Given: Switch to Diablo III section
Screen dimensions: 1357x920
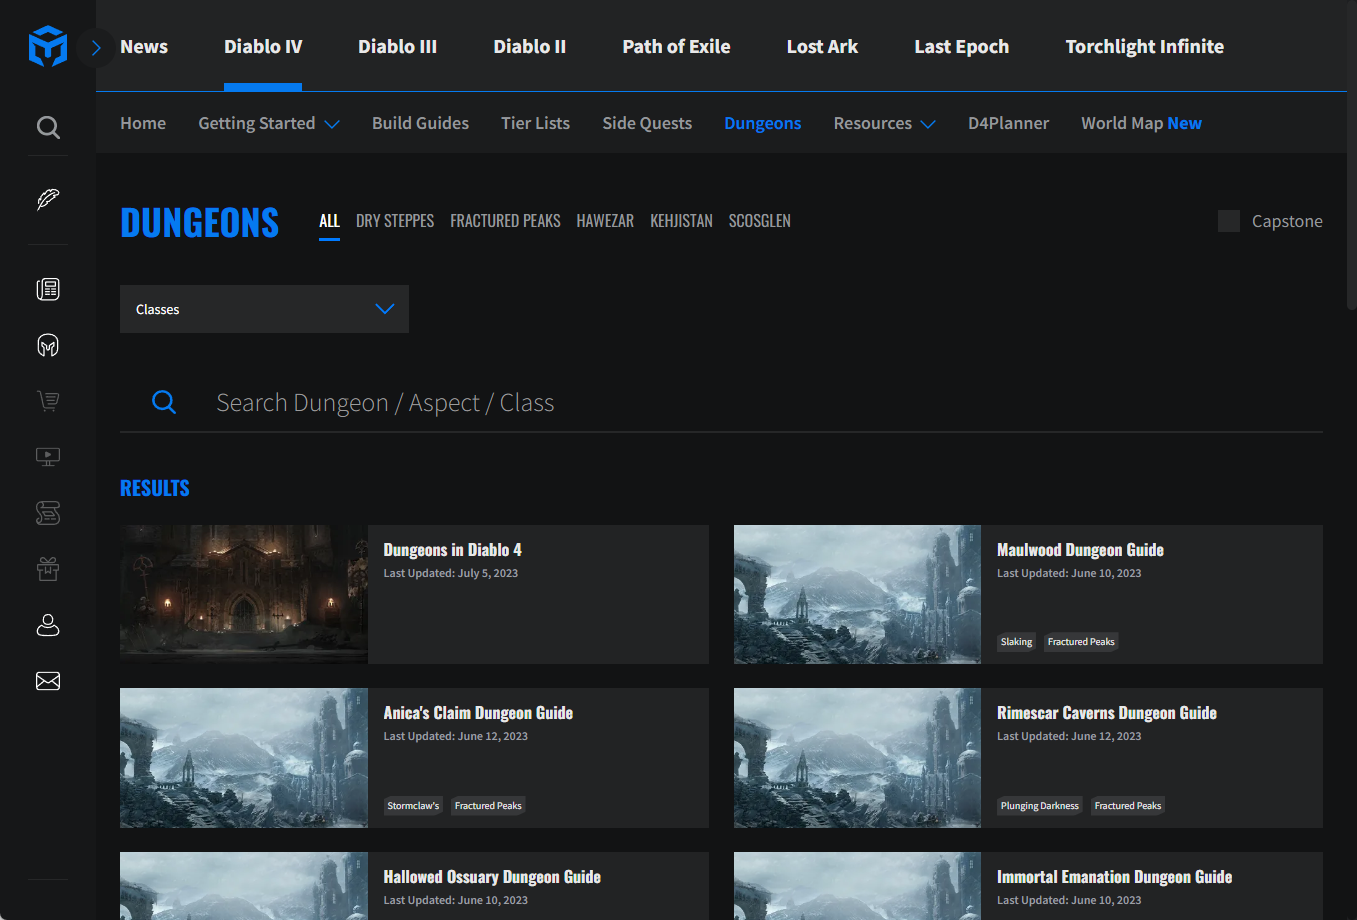Looking at the screenshot, I should tap(398, 47).
